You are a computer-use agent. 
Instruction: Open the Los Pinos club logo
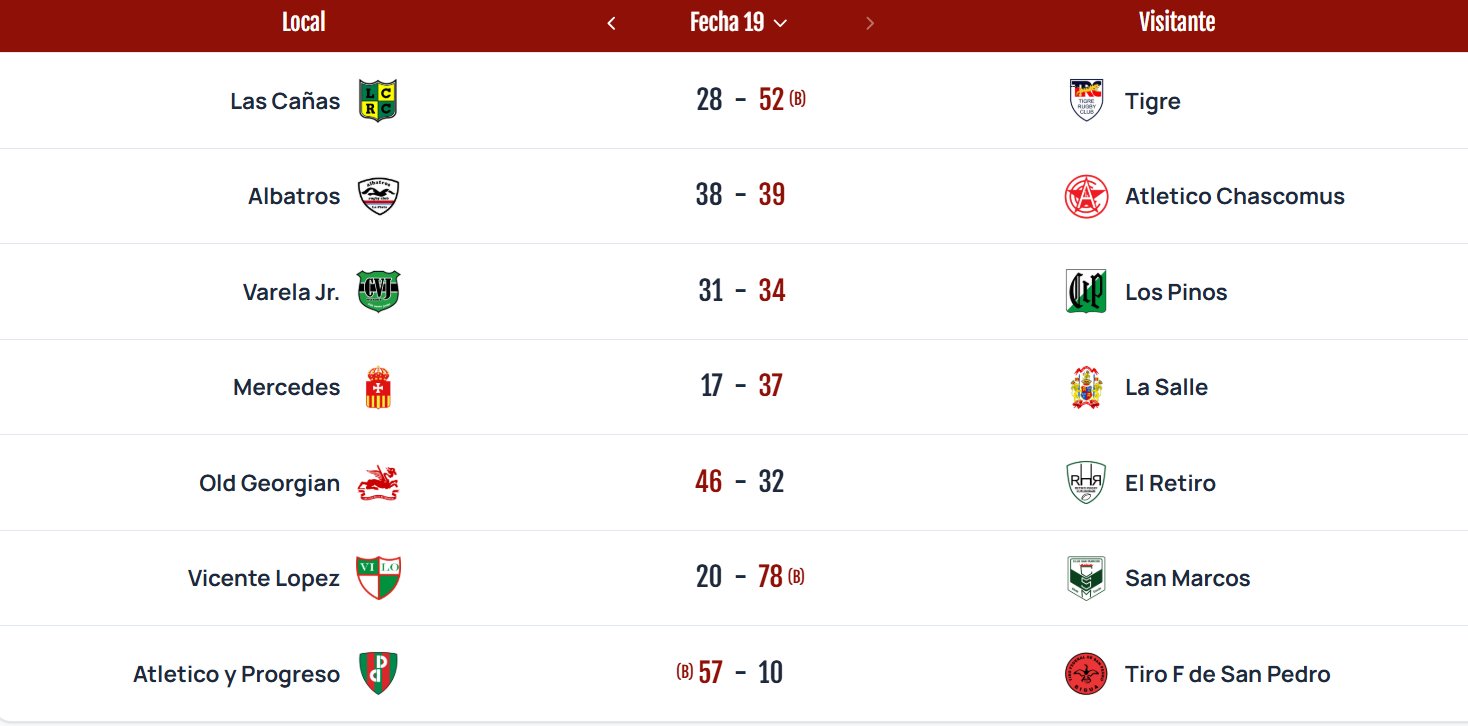1086,291
